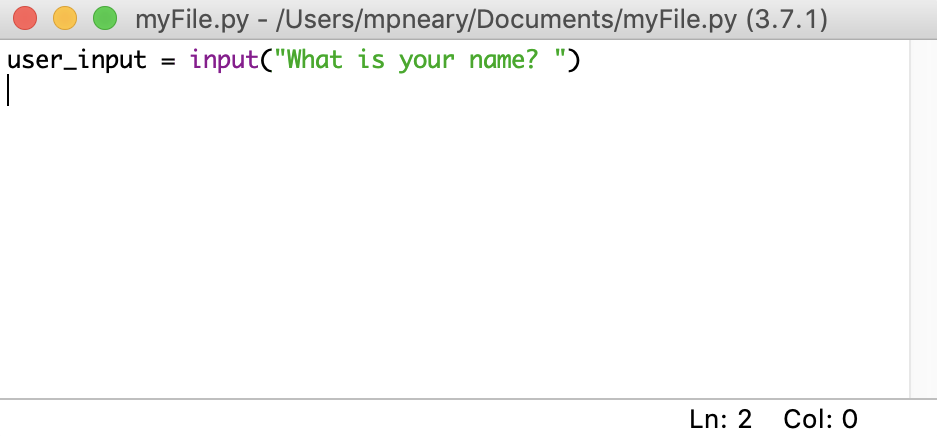The height and width of the screenshot is (436, 937).
Task: Click the "Ln: 2" status indicator
Action: click(721, 419)
